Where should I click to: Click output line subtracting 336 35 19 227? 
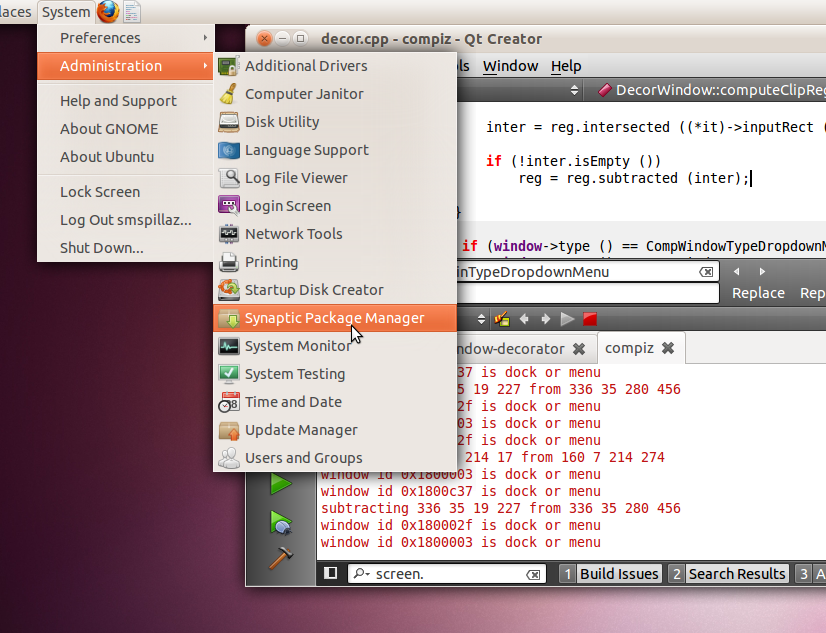[500, 508]
